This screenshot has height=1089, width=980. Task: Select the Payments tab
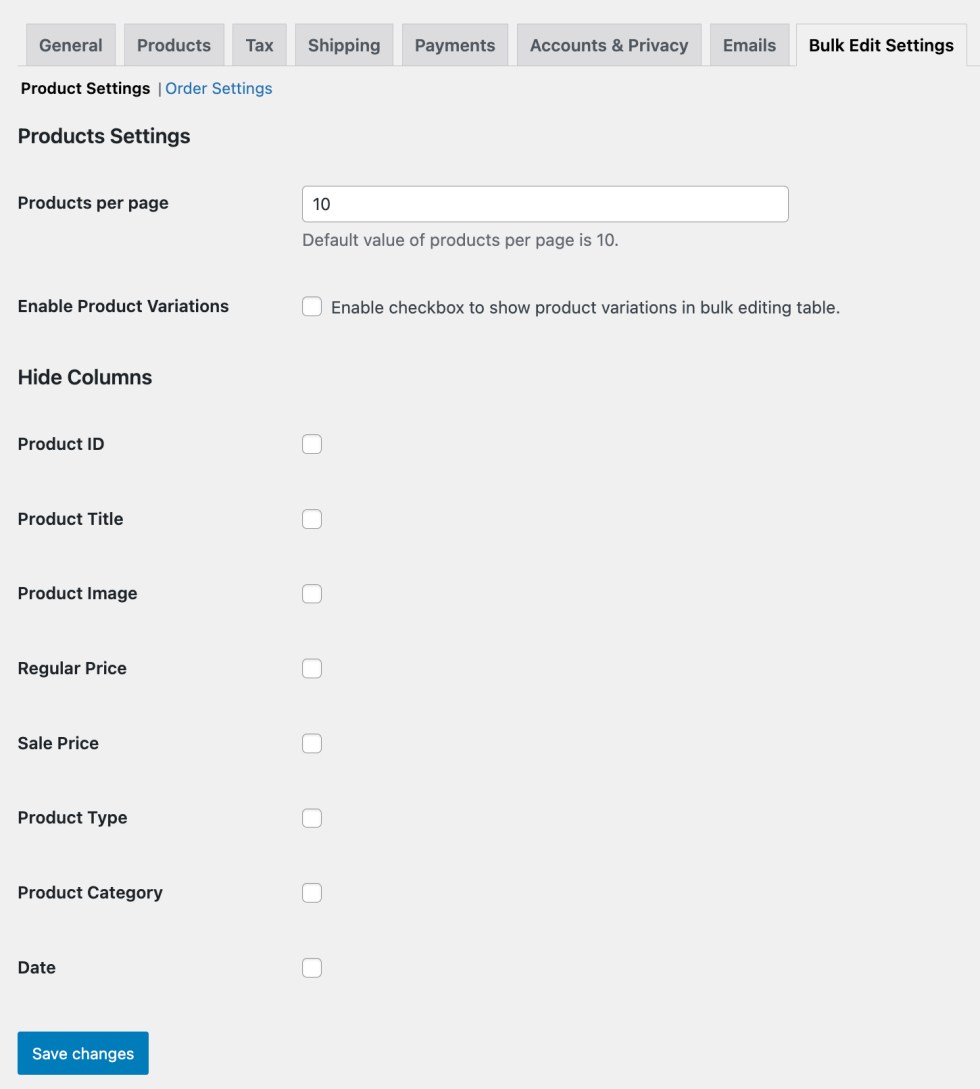pyautogui.click(x=455, y=45)
